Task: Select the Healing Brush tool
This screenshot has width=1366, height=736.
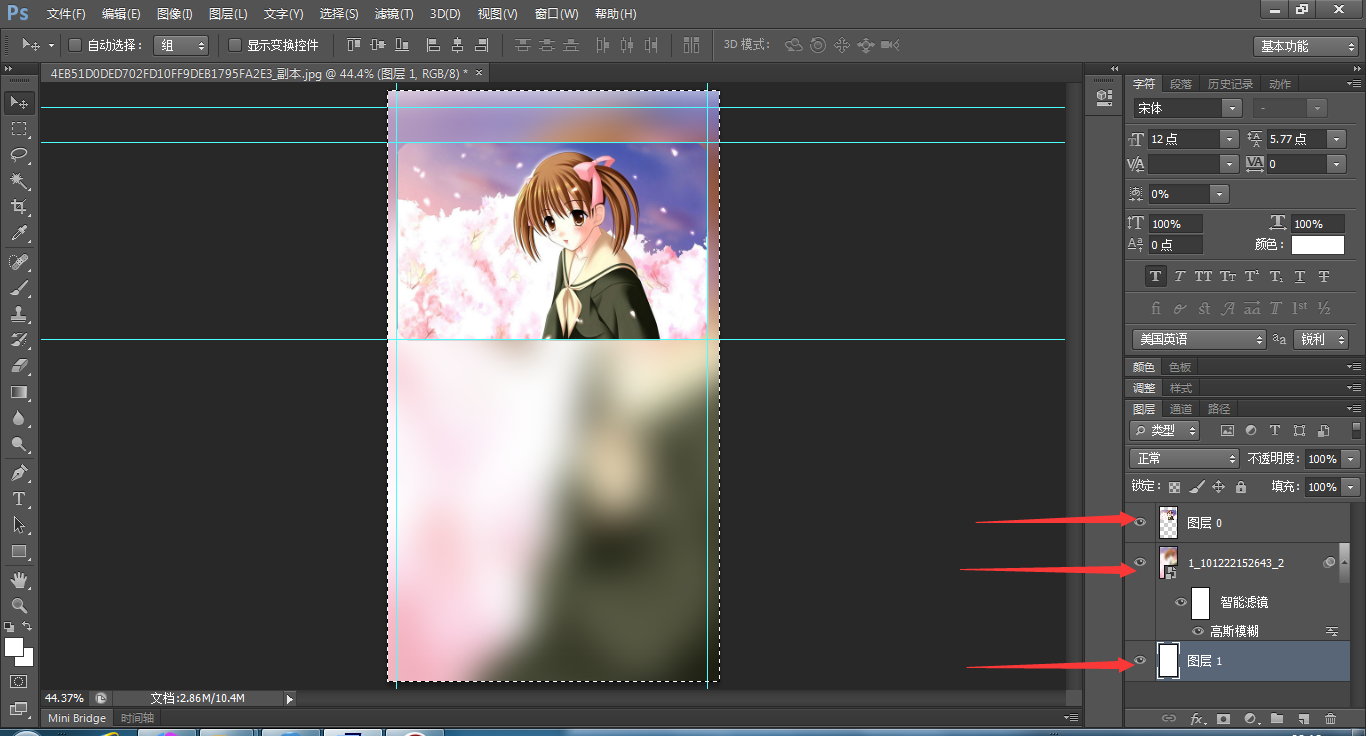Action: [x=19, y=262]
